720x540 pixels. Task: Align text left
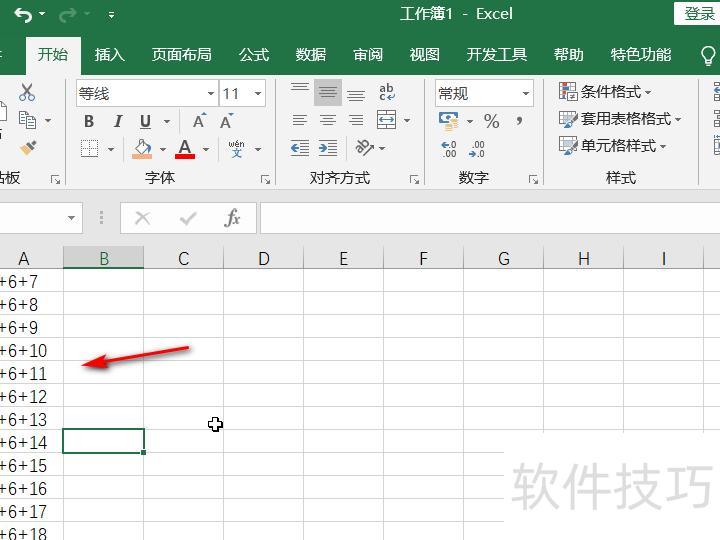tap(300, 120)
